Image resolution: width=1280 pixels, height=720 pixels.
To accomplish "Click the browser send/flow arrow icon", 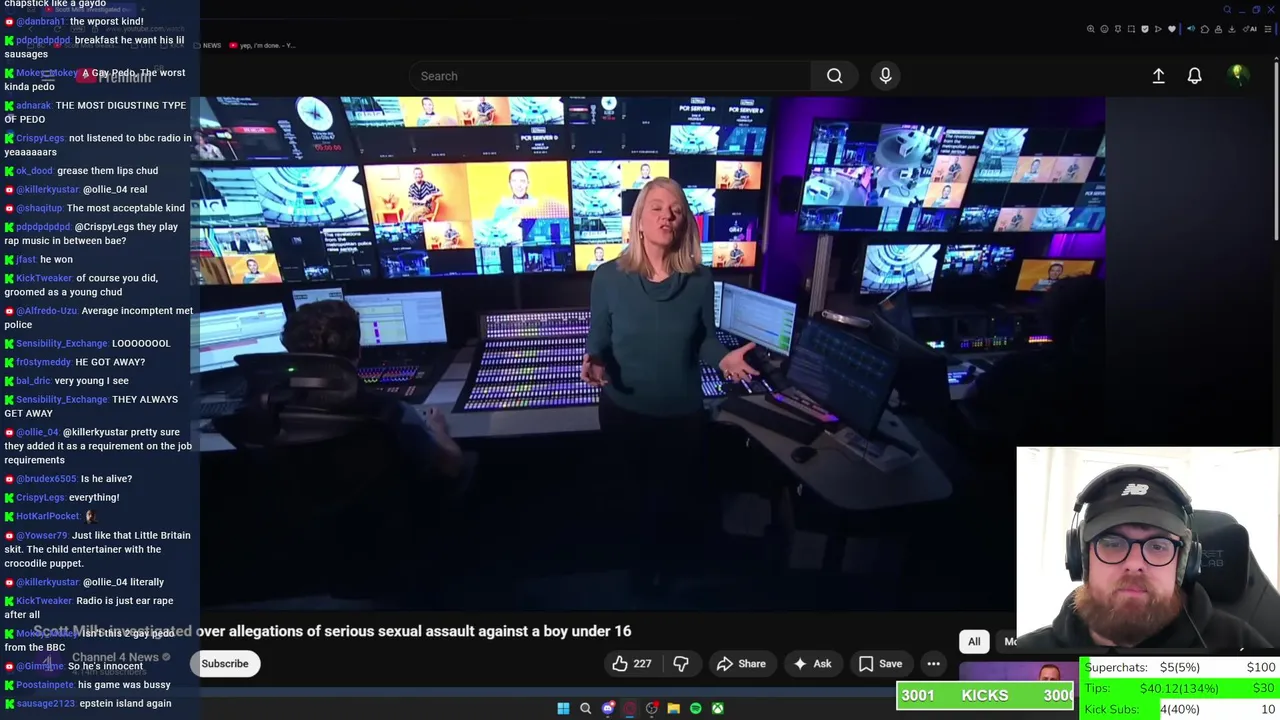I will 1158,29.
